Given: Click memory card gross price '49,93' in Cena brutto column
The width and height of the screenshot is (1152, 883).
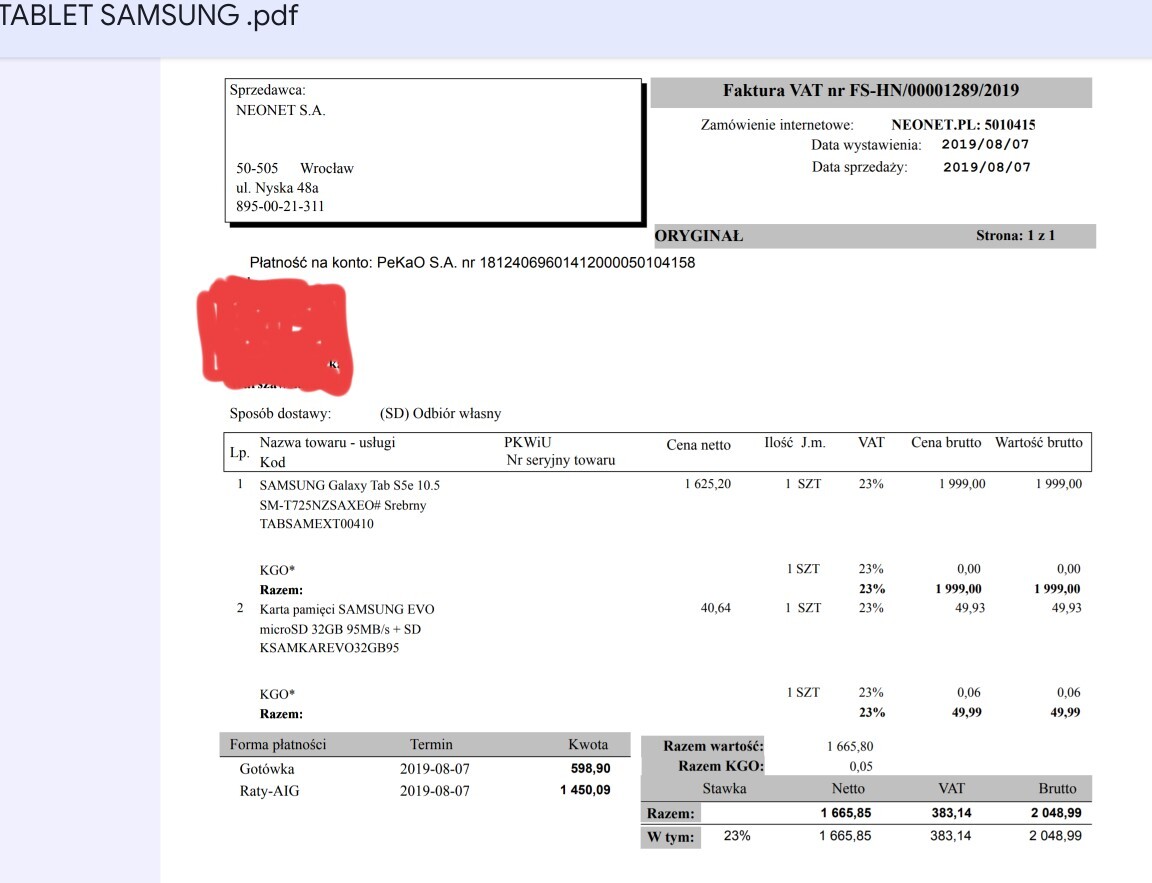Looking at the screenshot, I should (x=970, y=608).
